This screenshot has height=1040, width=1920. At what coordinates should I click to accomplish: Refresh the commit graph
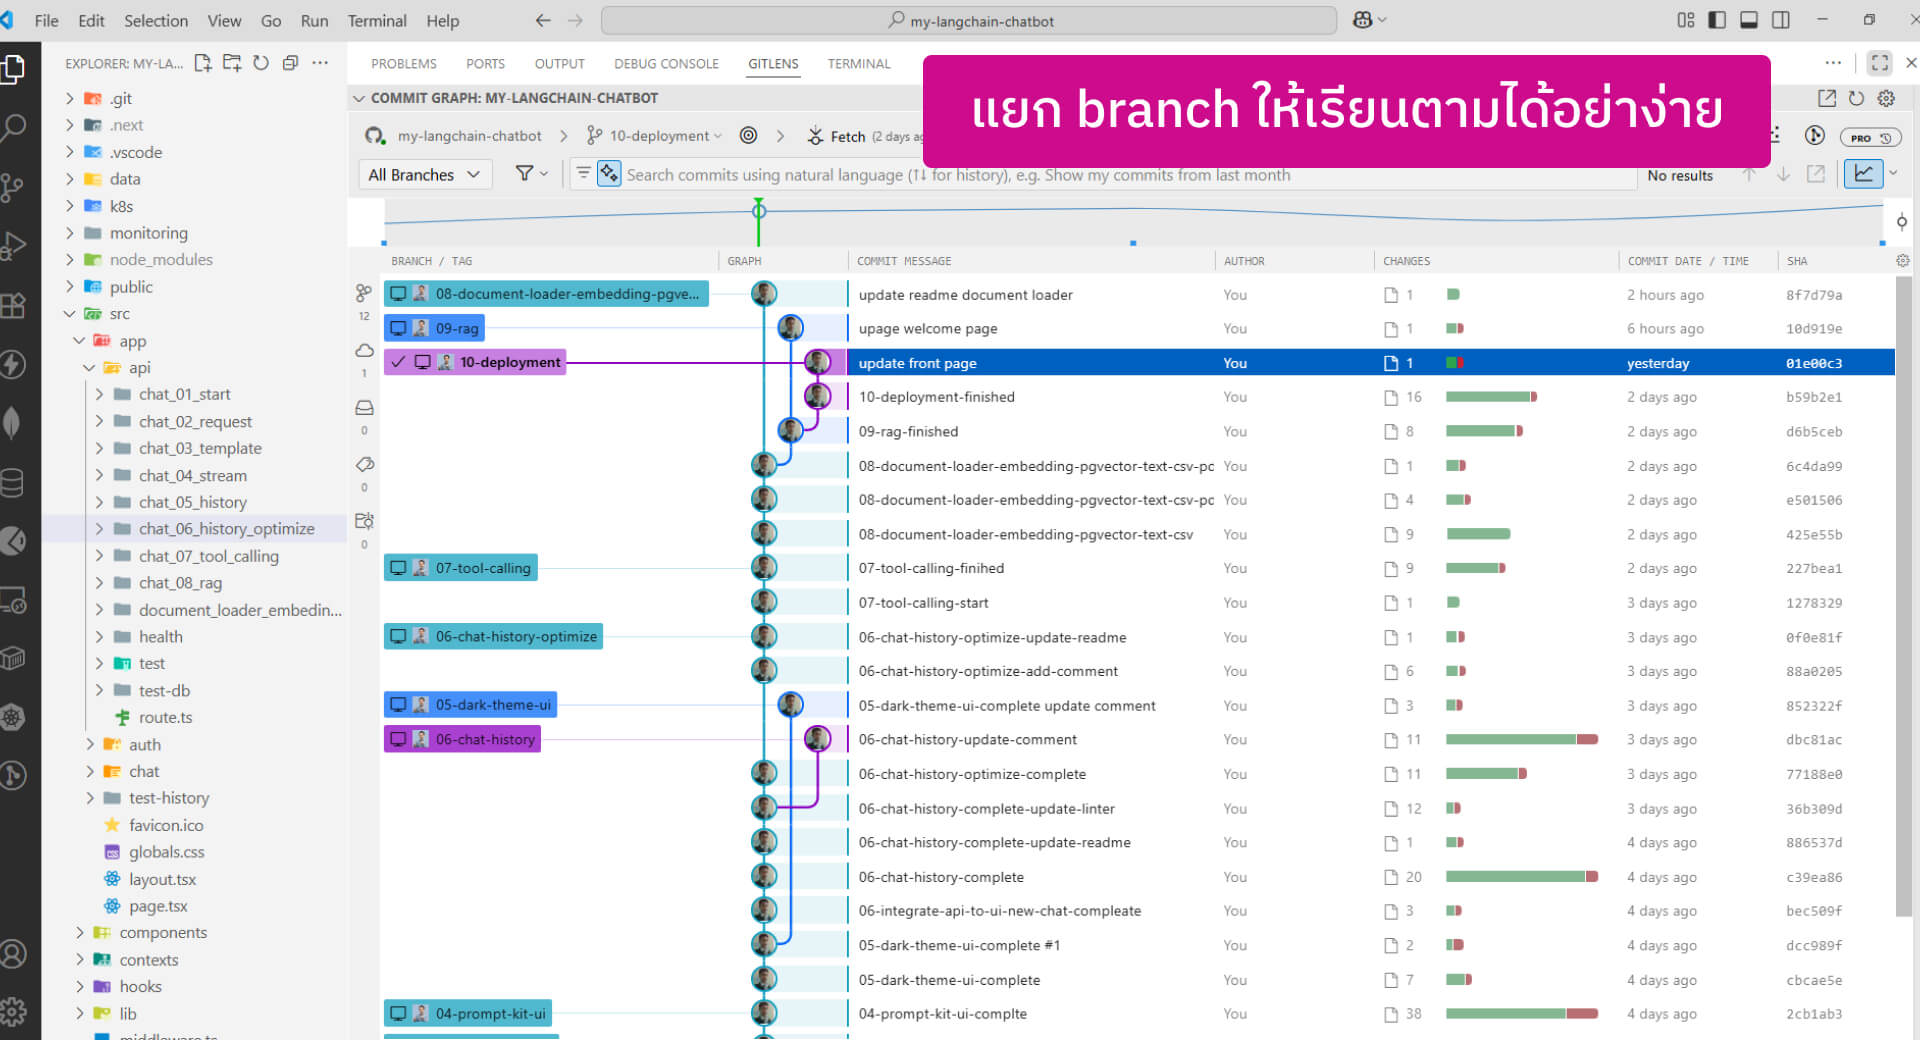tap(1856, 98)
